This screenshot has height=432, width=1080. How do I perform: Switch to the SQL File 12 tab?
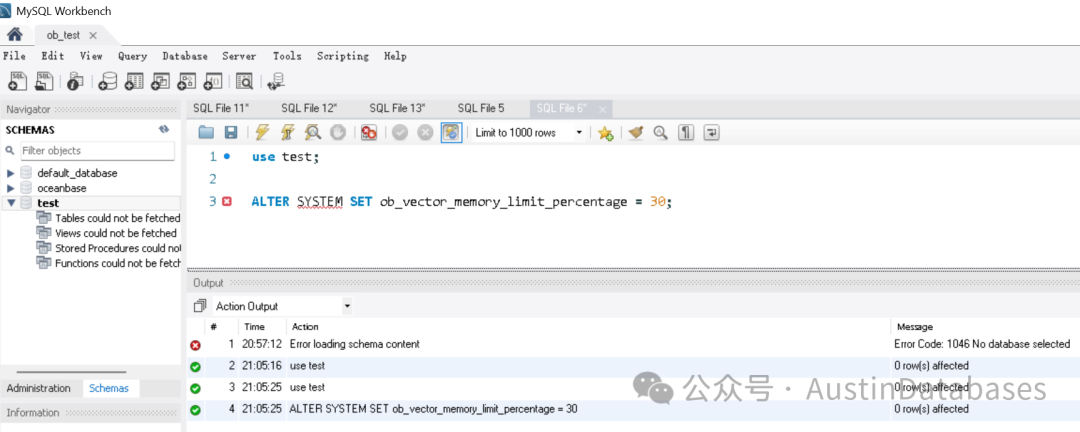point(309,108)
